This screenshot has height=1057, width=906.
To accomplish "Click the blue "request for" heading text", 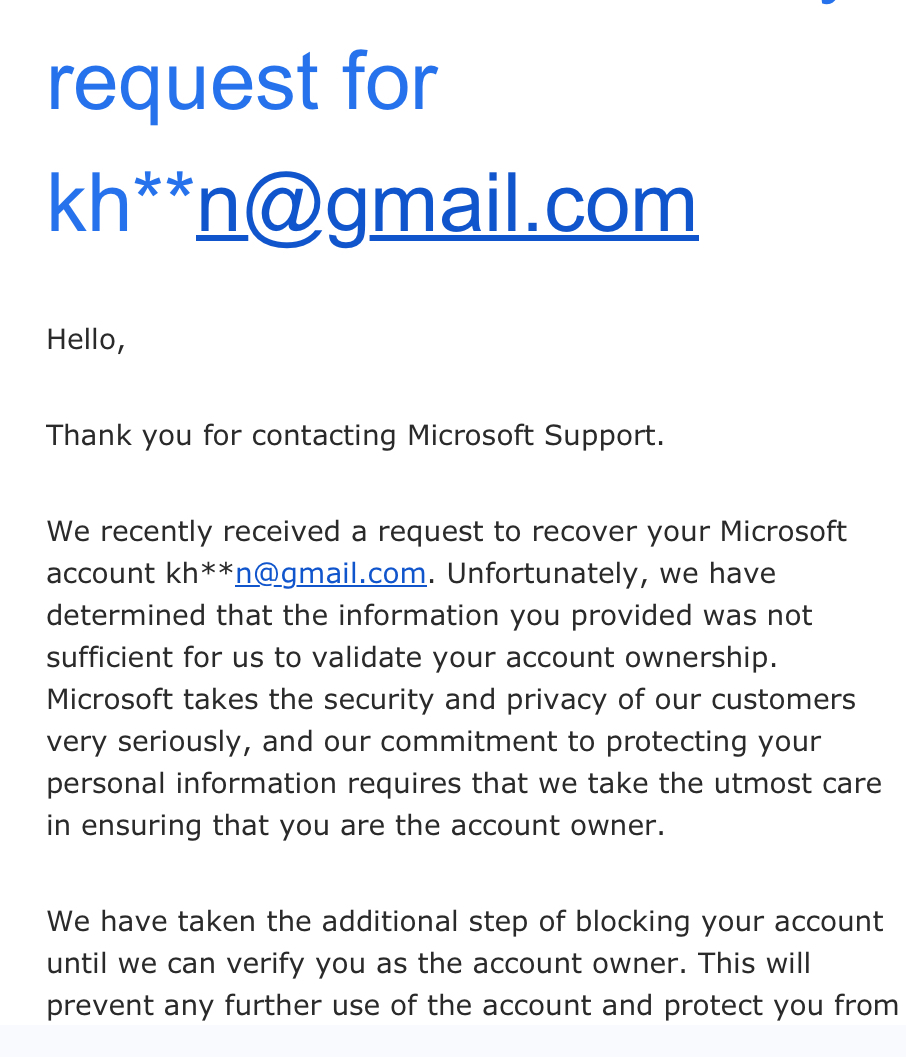I will [242, 81].
